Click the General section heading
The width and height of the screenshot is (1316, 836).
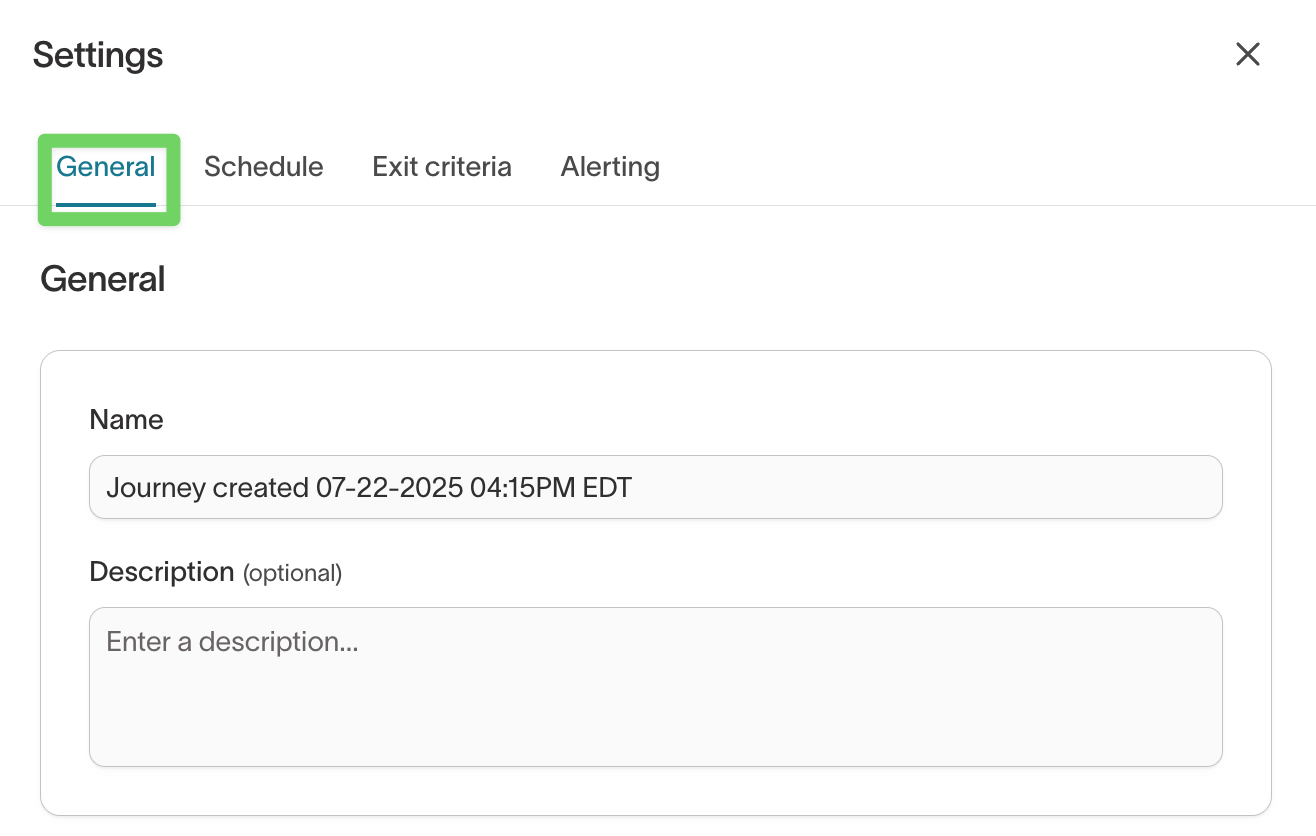[x=102, y=280]
